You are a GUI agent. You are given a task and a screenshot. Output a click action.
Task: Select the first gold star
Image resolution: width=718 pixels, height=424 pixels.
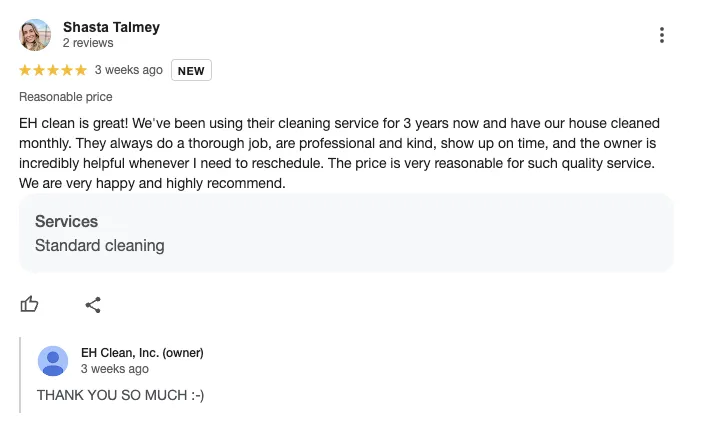click(x=25, y=70)
